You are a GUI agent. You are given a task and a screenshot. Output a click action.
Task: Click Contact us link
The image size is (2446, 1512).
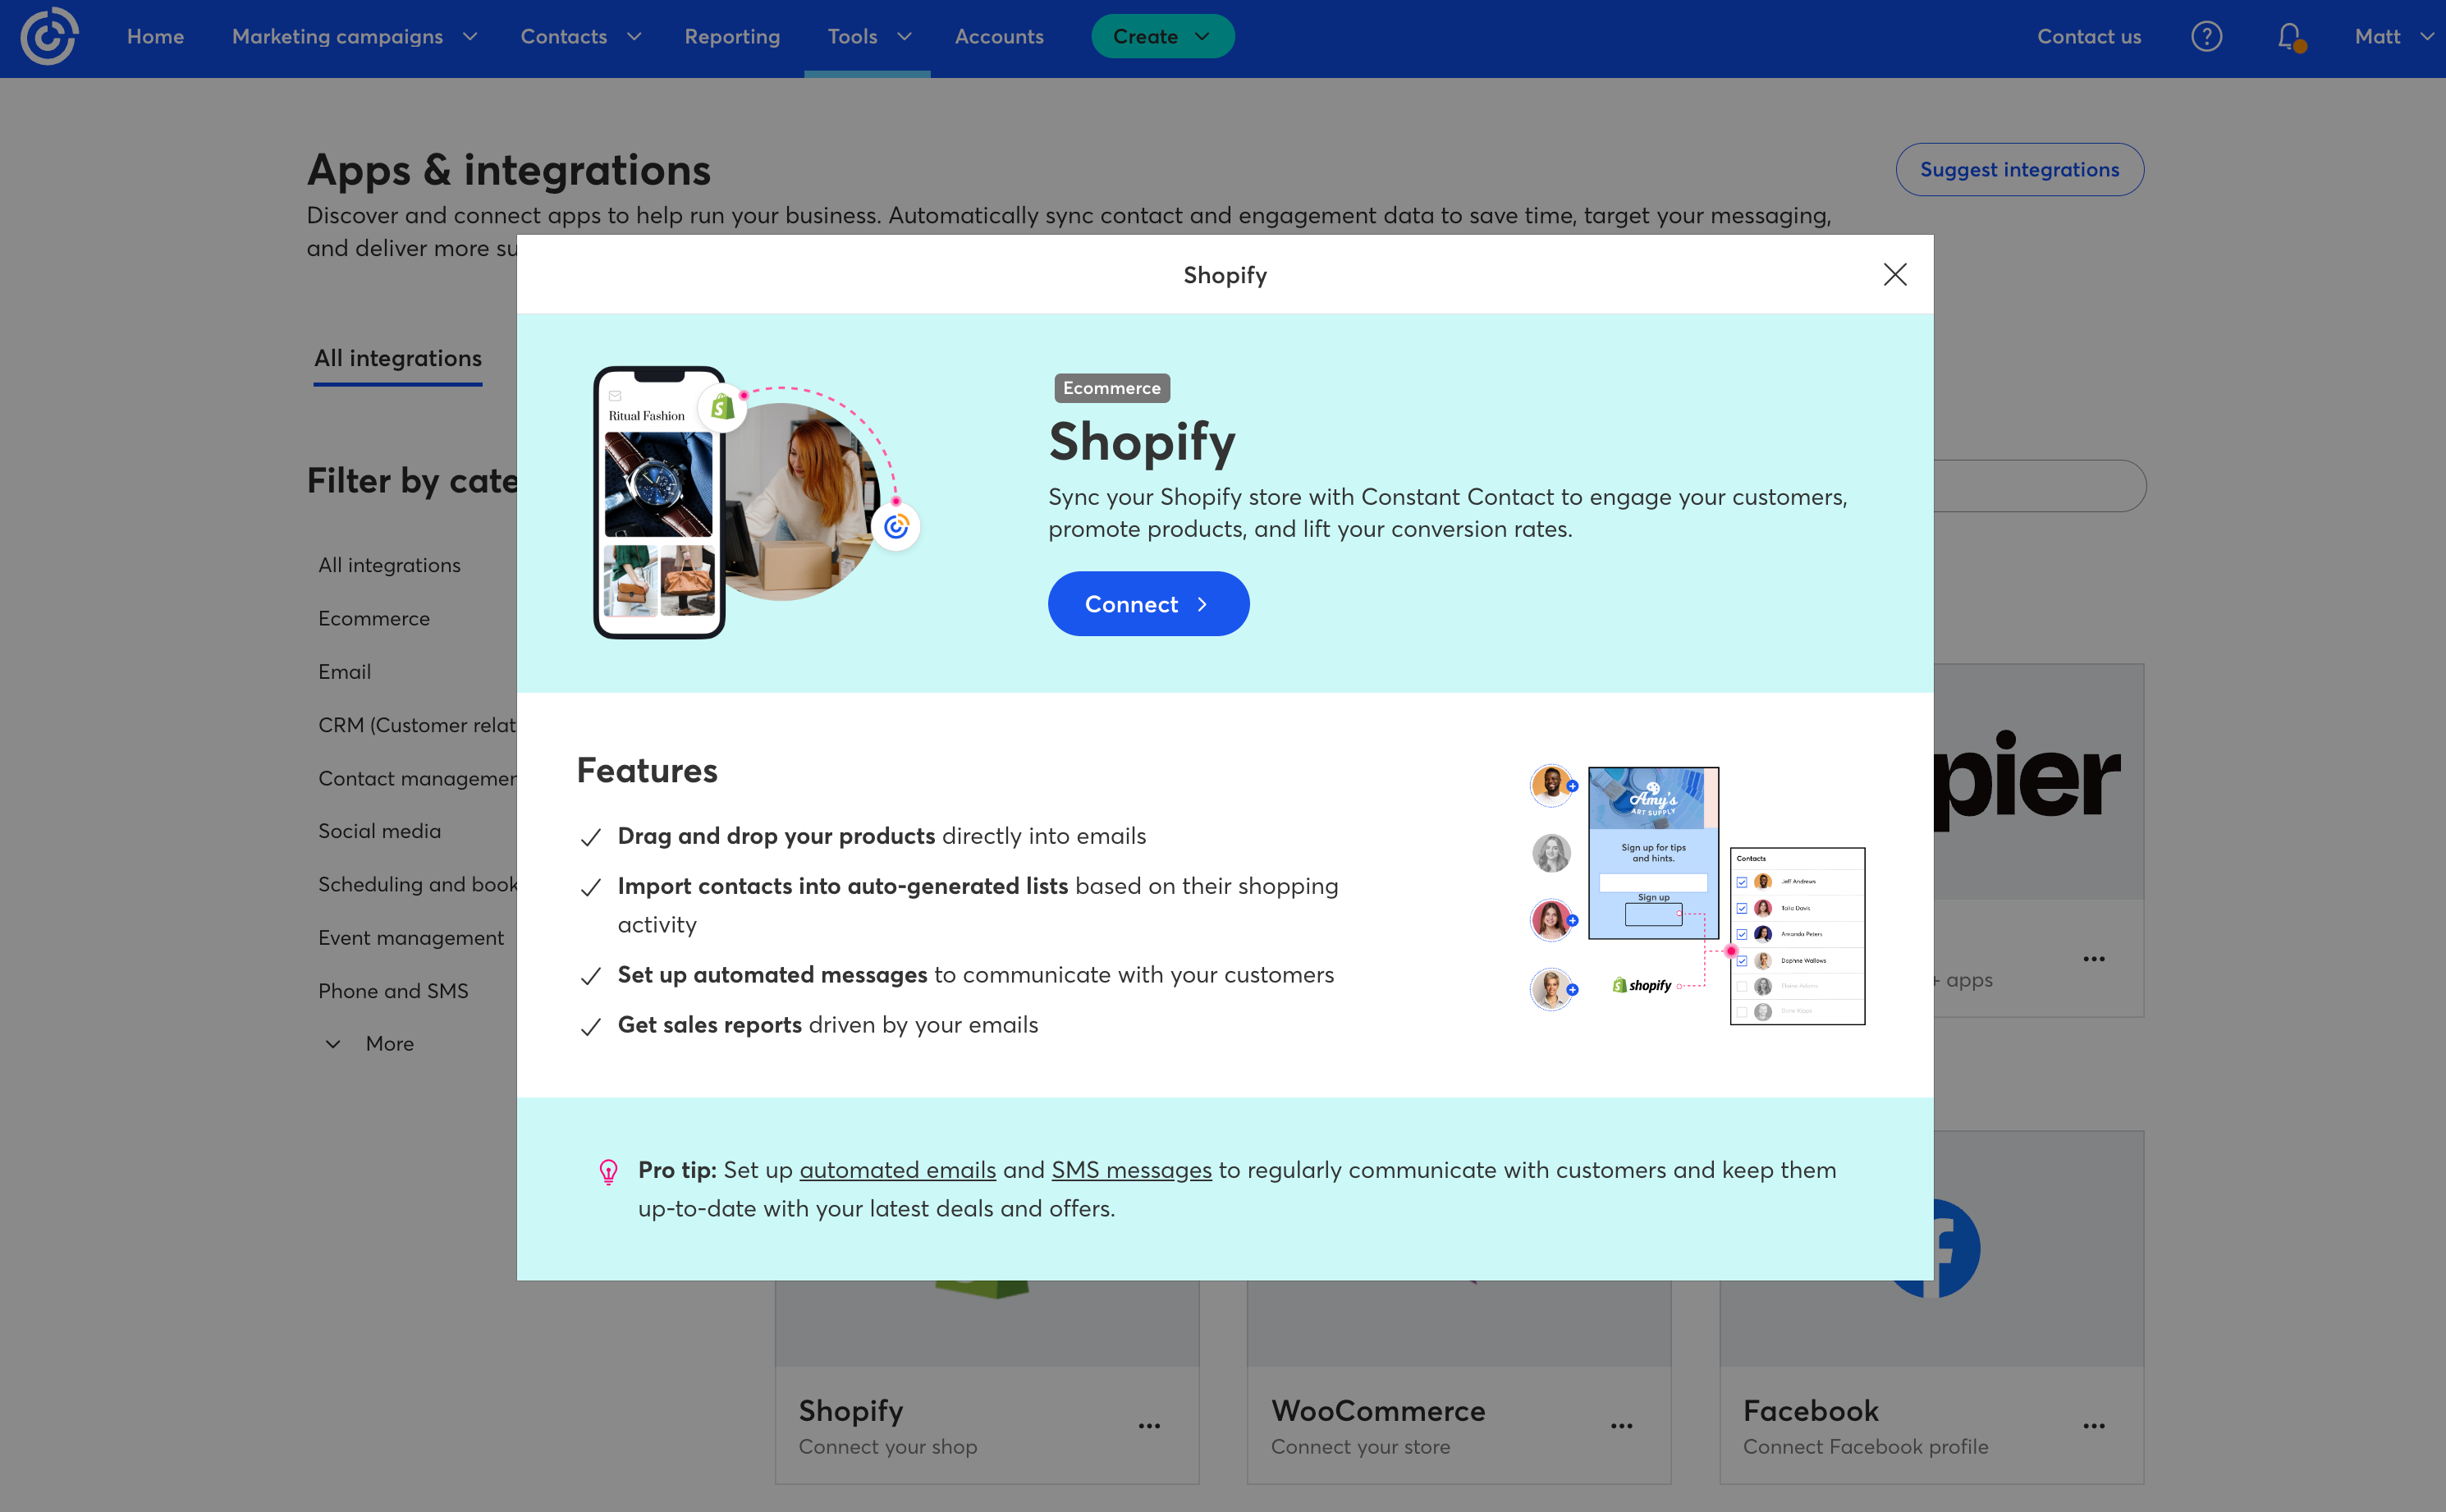coord(2089,37)
